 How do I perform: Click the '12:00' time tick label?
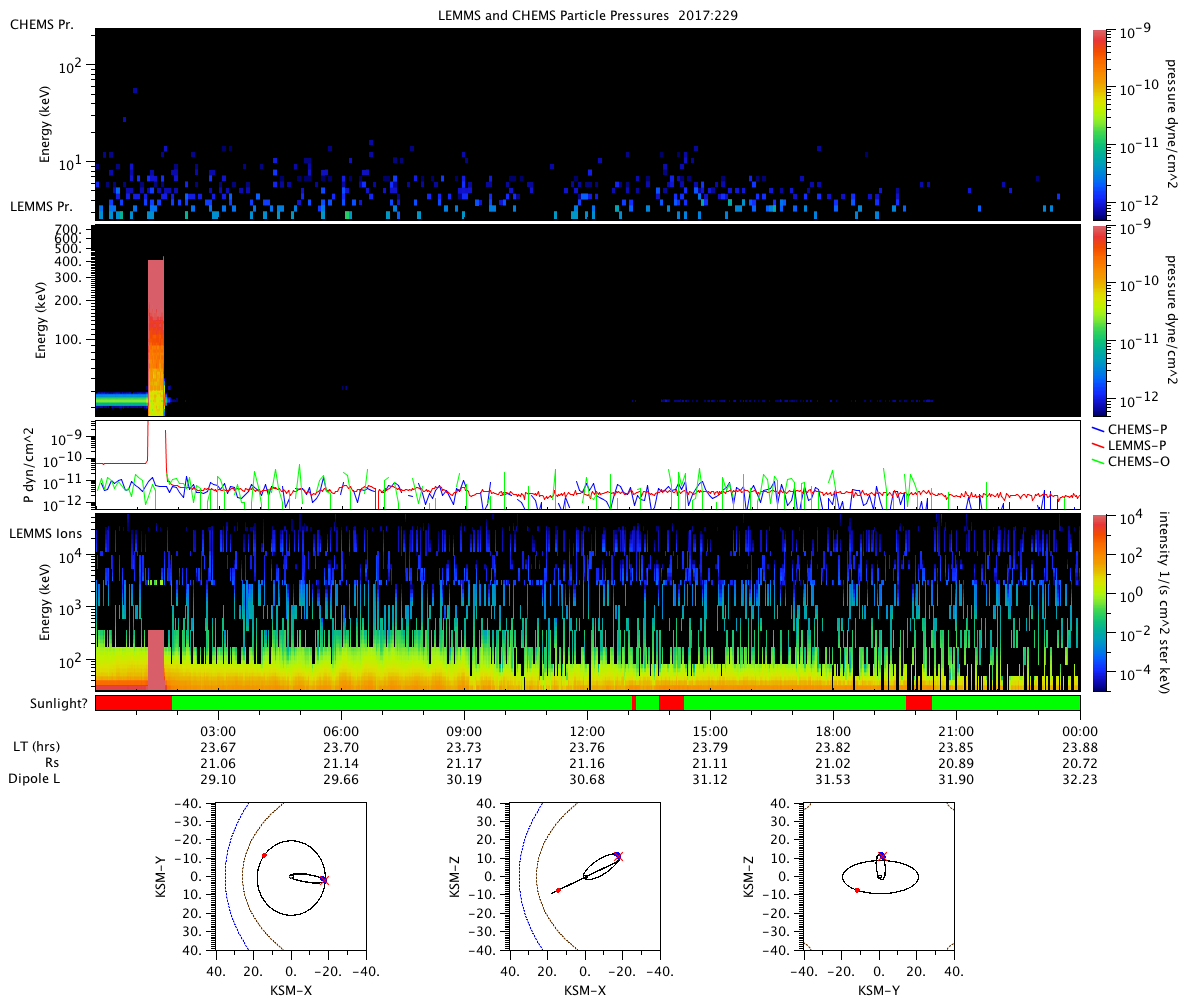pos(587,731)
